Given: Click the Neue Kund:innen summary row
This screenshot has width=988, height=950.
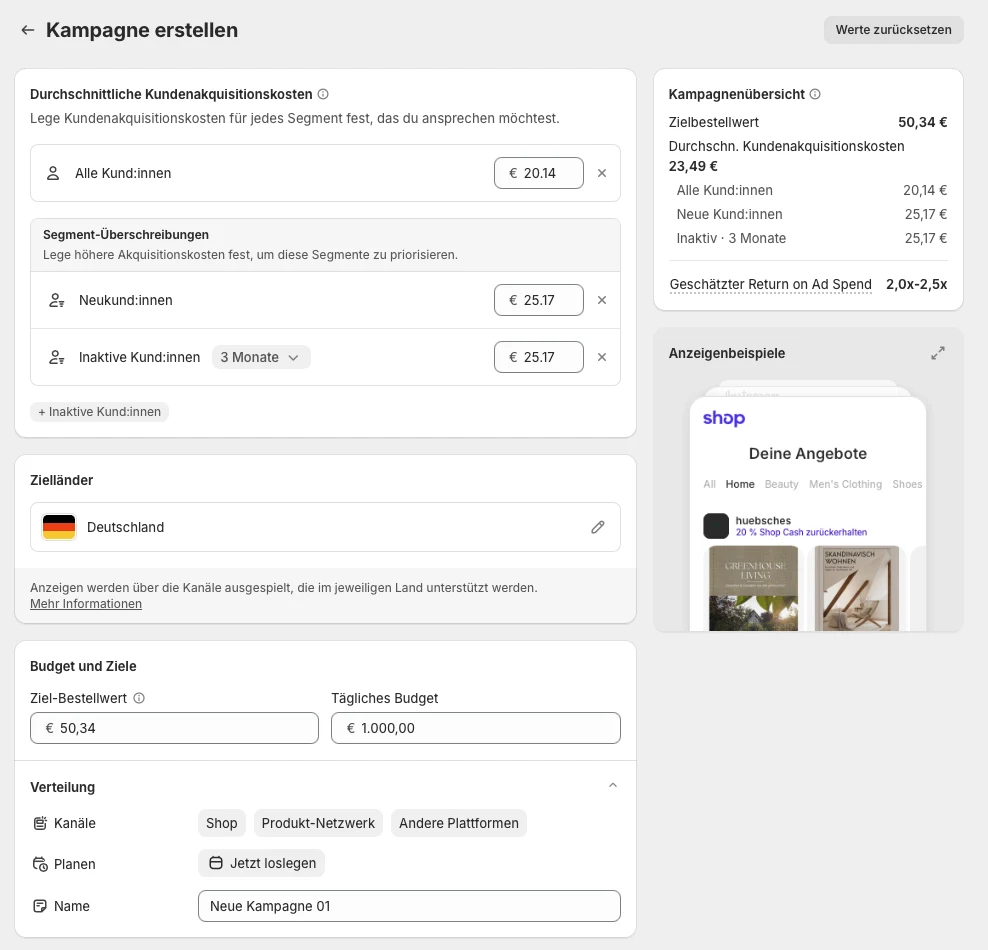Looking at the screenshot, I should tap(812, 214).
